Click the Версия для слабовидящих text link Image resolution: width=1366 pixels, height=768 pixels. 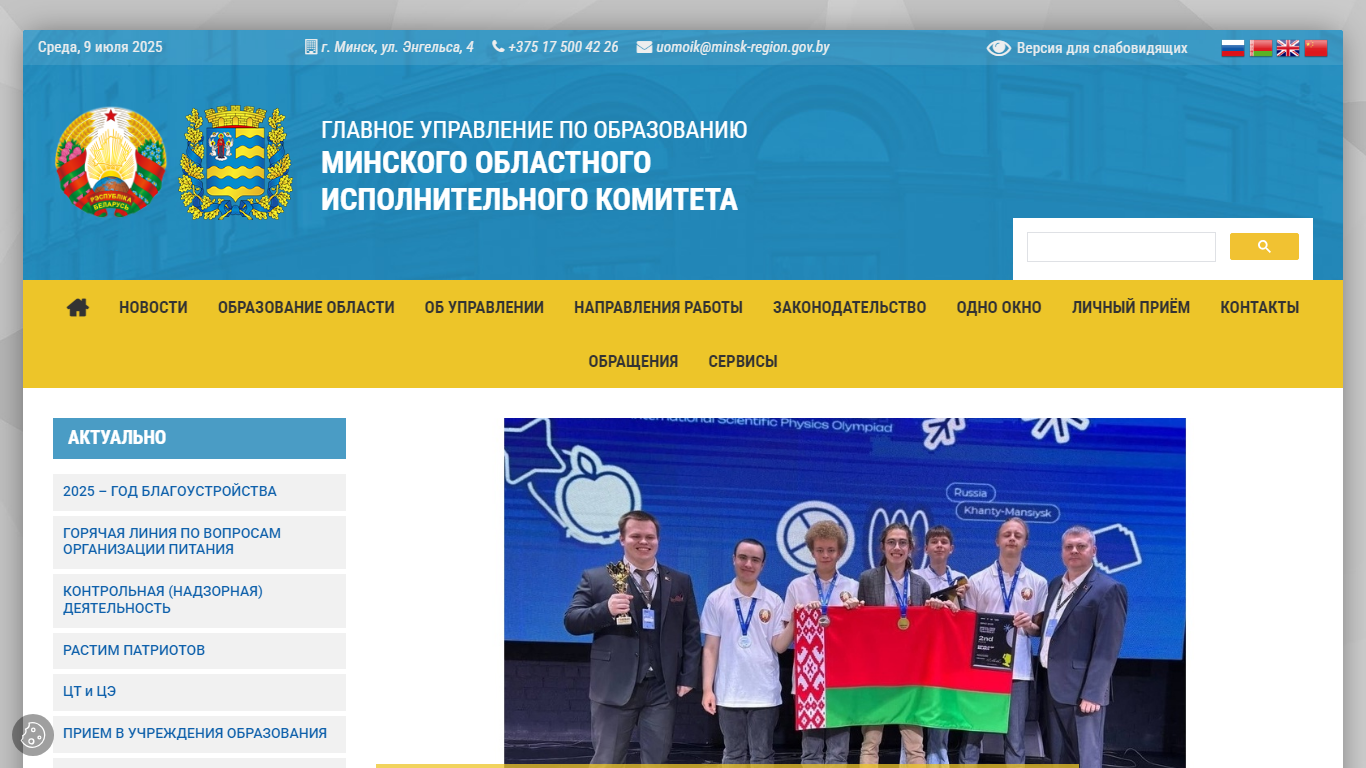tap(1102, 48)
